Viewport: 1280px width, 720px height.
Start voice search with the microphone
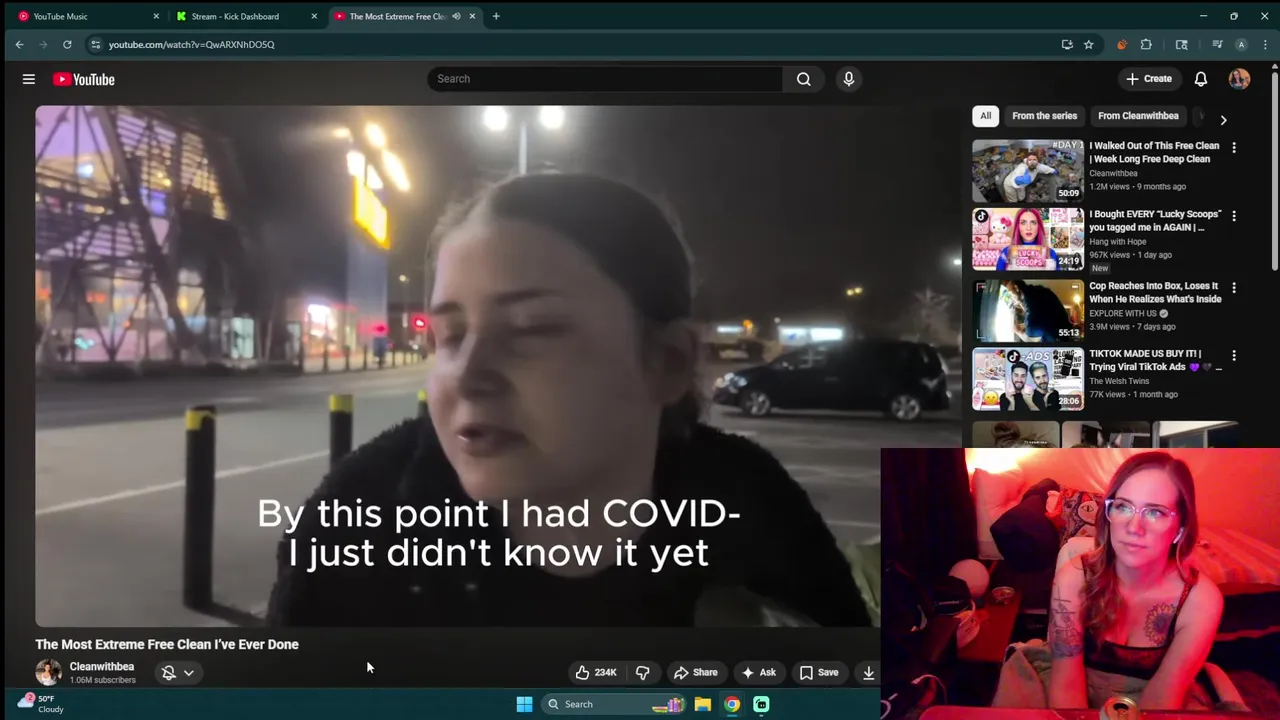849,79
